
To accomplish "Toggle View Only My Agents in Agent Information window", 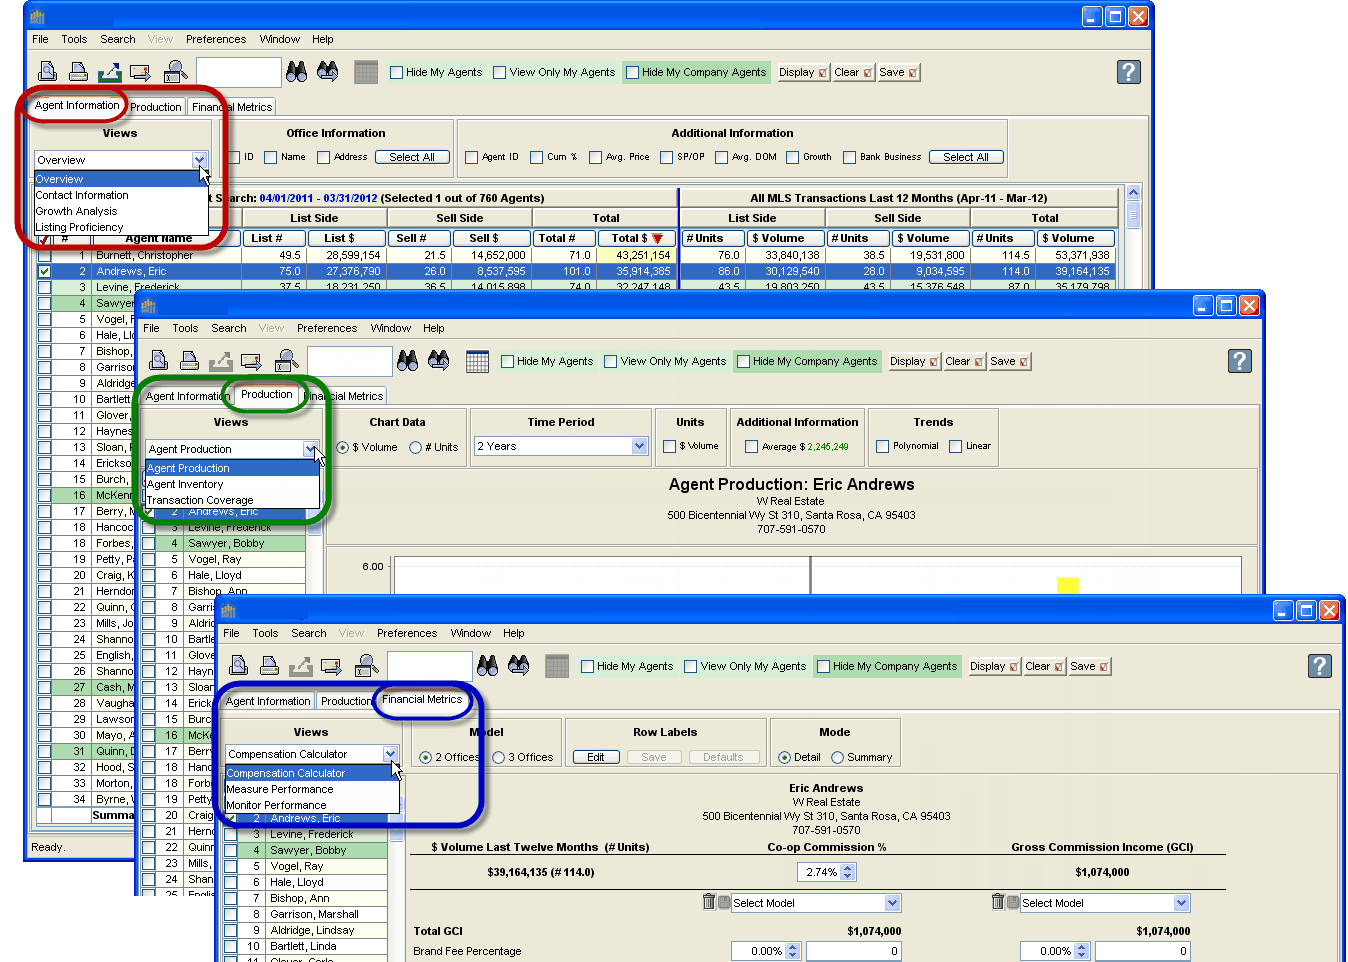I will (500, 72).
